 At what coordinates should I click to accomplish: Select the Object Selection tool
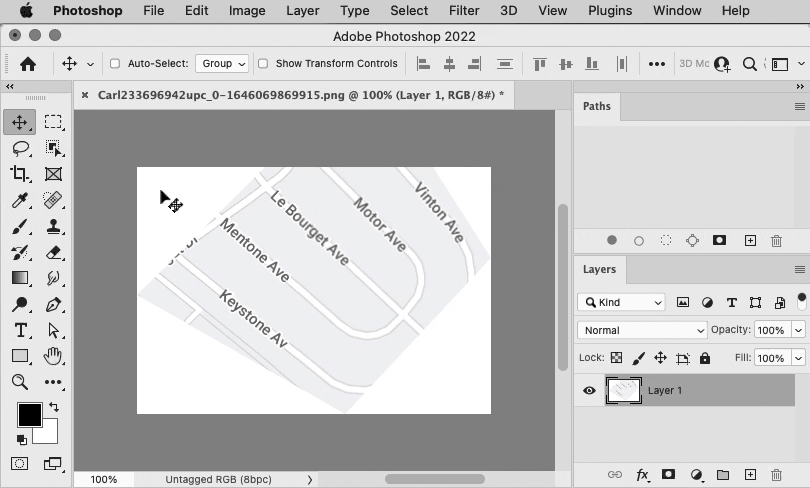[x=53, y=148]
